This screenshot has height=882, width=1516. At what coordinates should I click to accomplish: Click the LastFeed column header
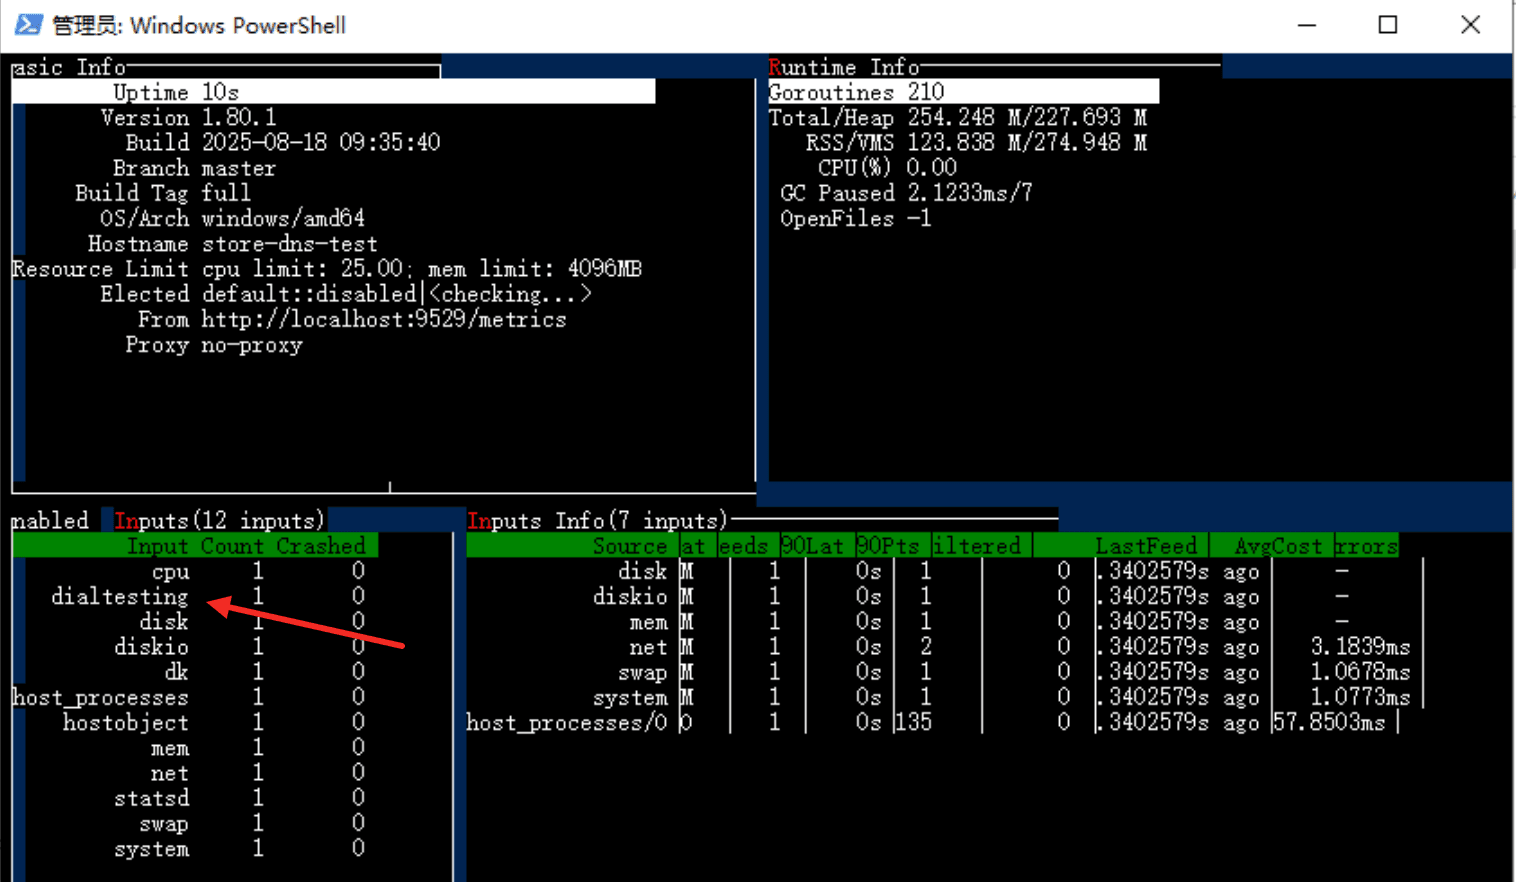[1146, 546]
